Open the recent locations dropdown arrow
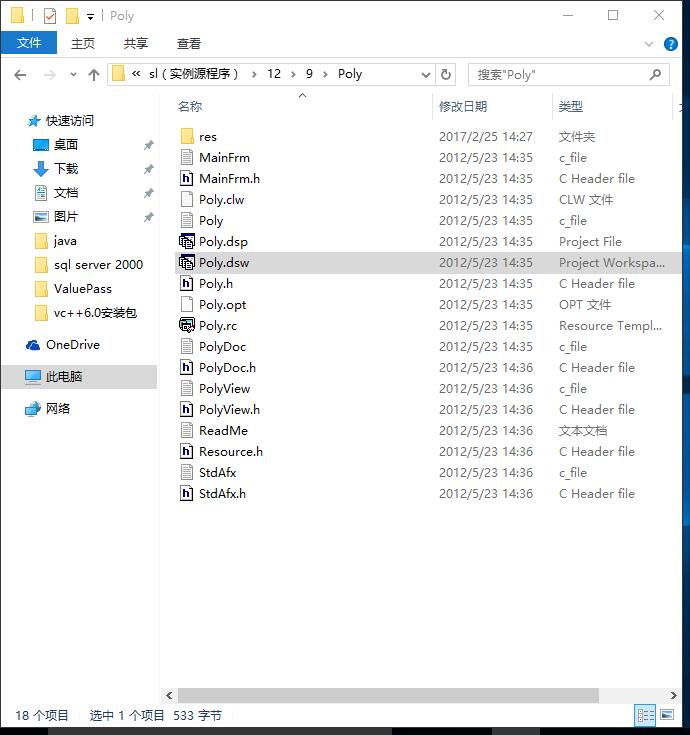 (73, 75)
